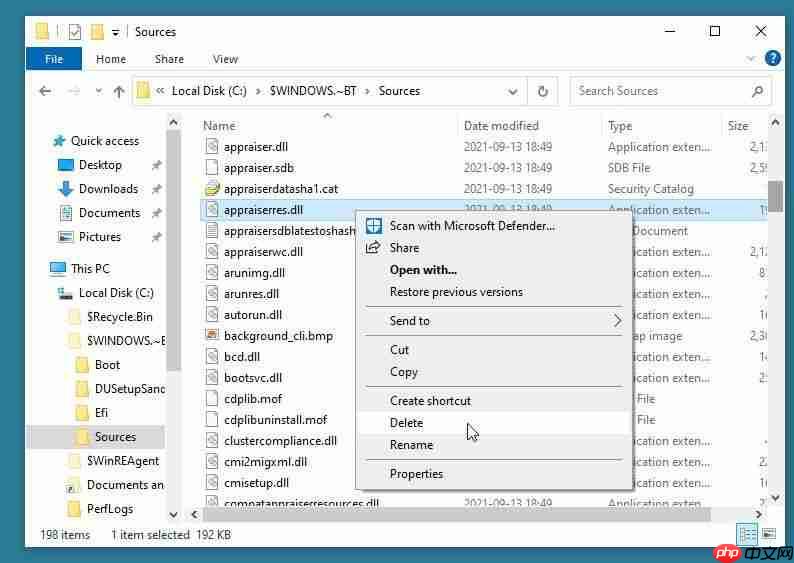Viewport: 794px width, 563px height.
Task: Click the Forward navigation arrow
Action: point(74,91)
